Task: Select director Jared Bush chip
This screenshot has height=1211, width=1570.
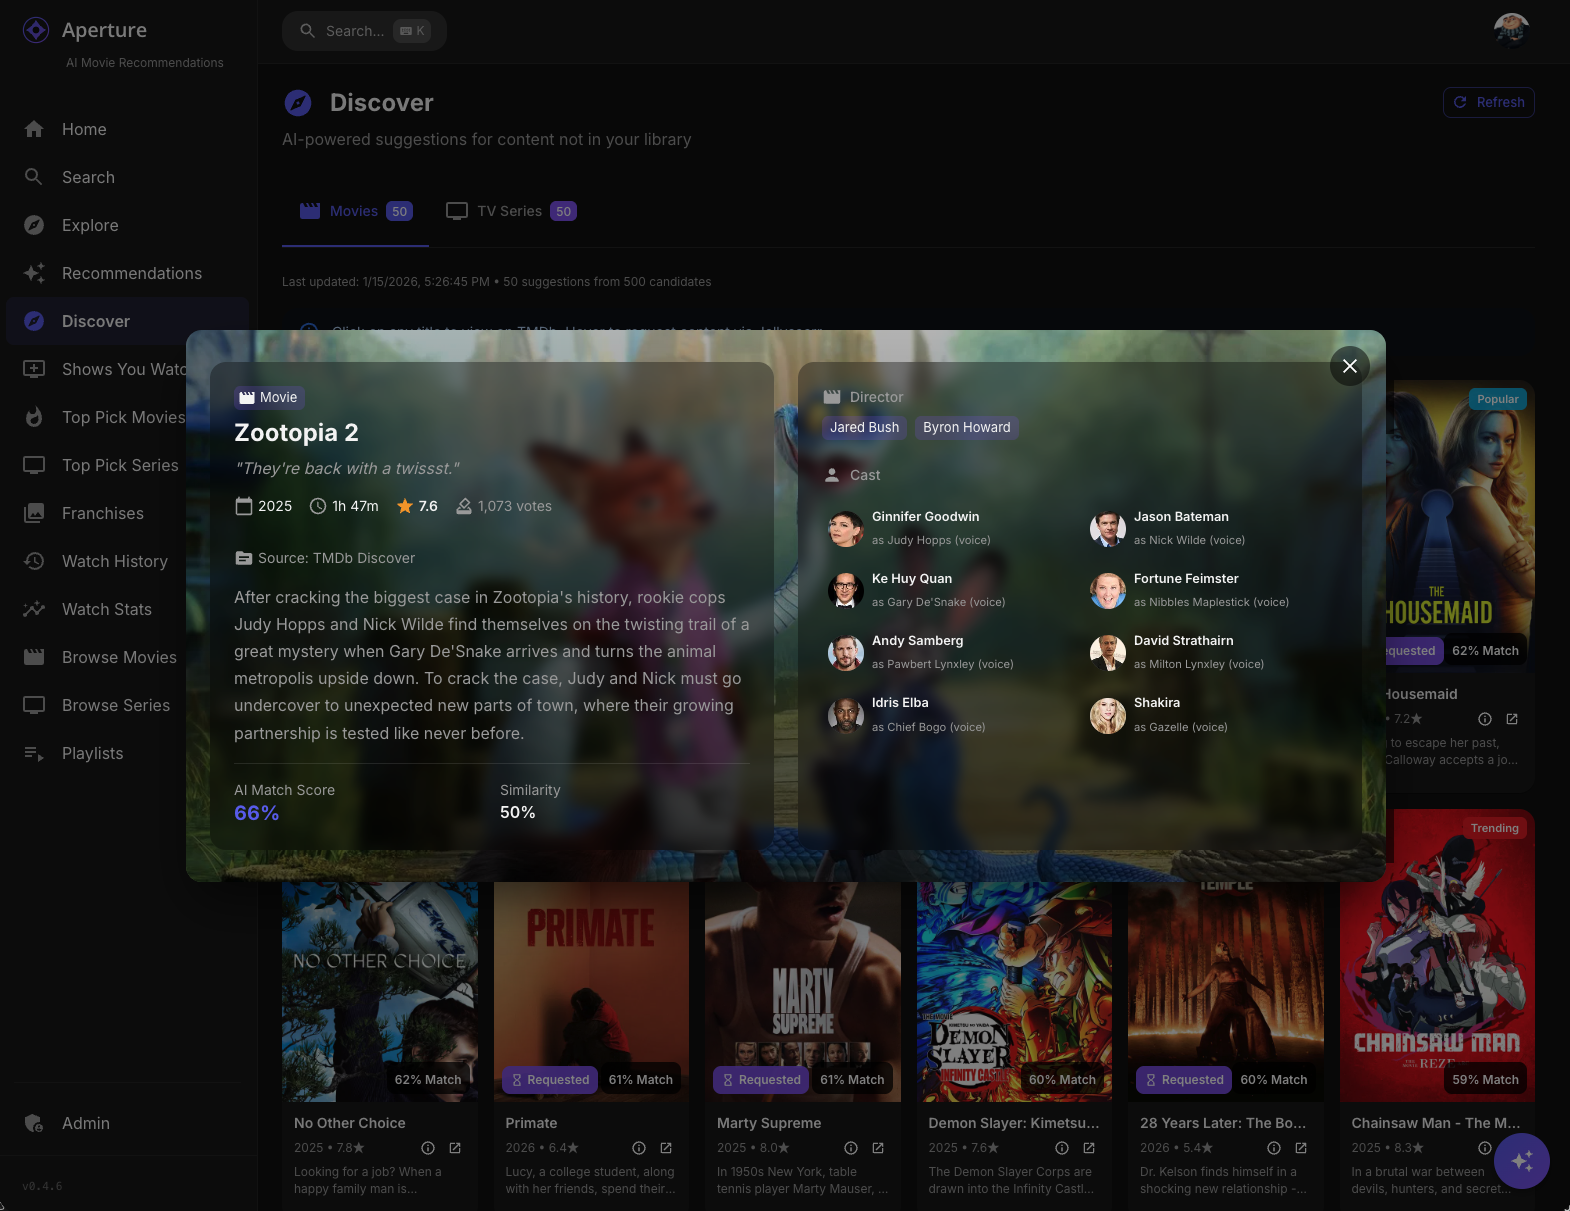Action: pyautogui.click(x=864, y=427)
